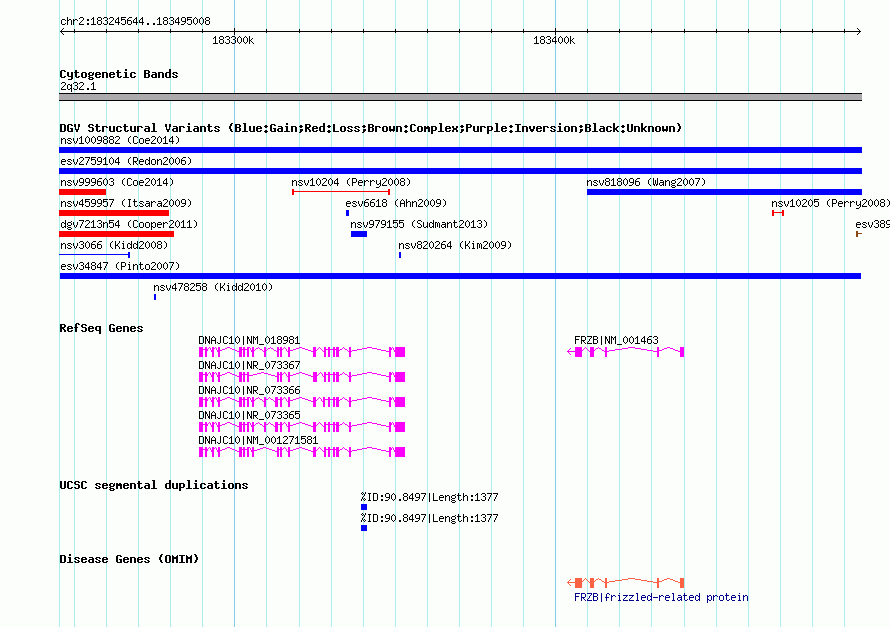Select the Cytogenetic Bands track title
890x627 pixels.
pos(119,74)
